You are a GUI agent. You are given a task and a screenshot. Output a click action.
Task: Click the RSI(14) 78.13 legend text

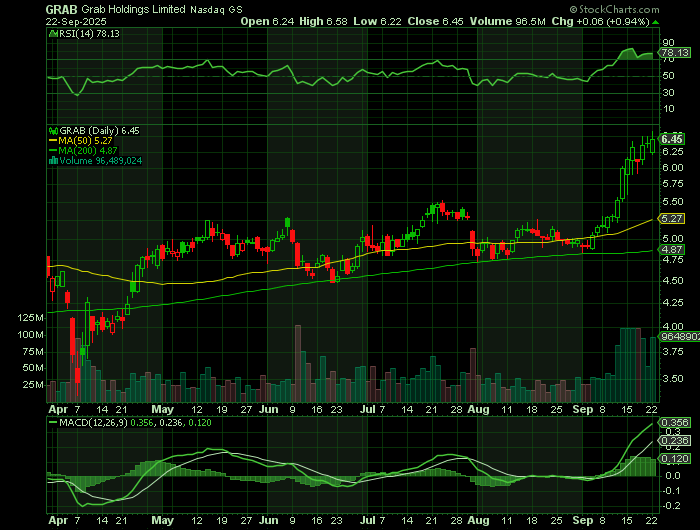pyautogui.click(x=89, y=33)
